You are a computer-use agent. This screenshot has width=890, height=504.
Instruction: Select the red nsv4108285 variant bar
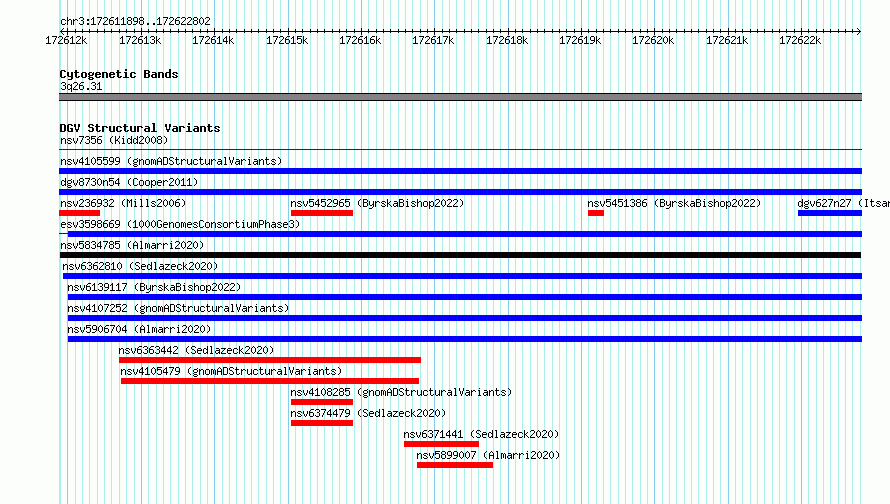[322, 402]
